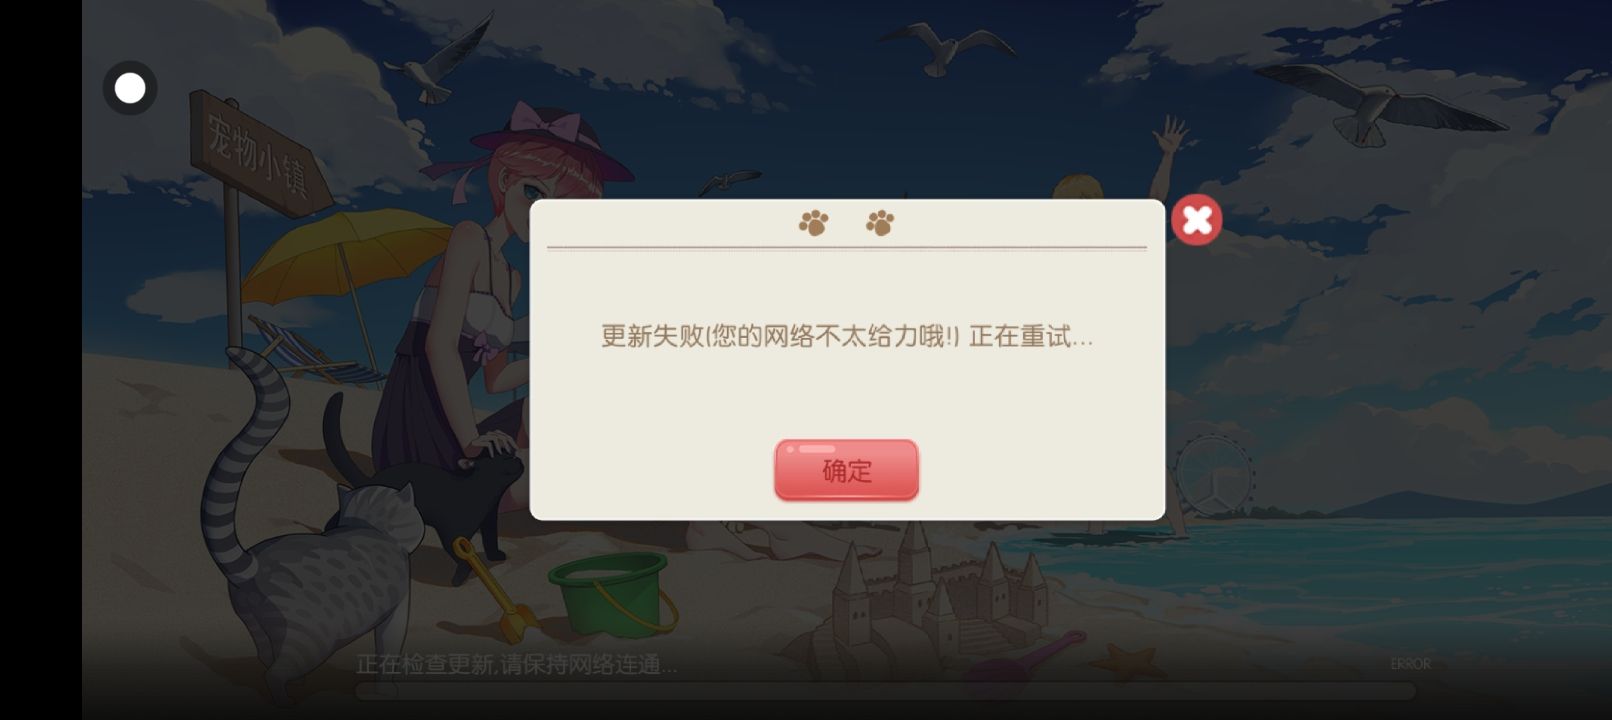
Task: Confirm the dialog with the red 确定 button
Action: pos(846,469)
